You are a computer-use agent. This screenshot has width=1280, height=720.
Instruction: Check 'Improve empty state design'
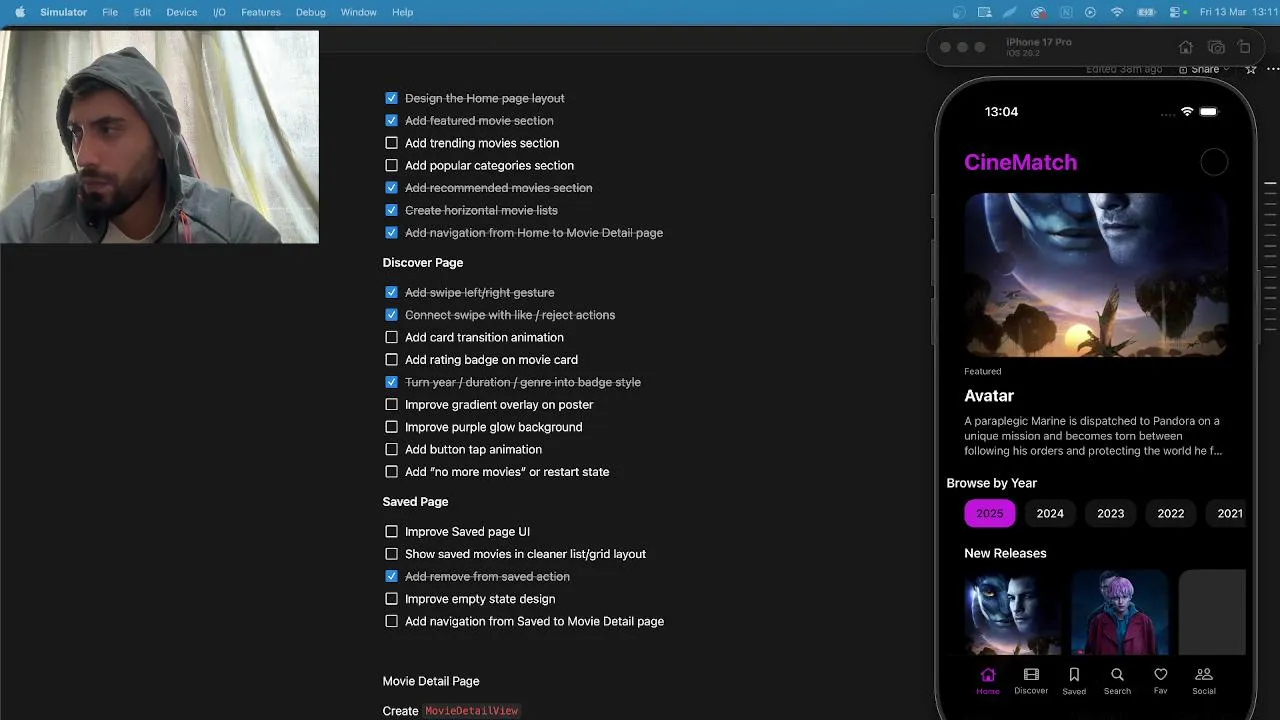(x=391, y=598)
